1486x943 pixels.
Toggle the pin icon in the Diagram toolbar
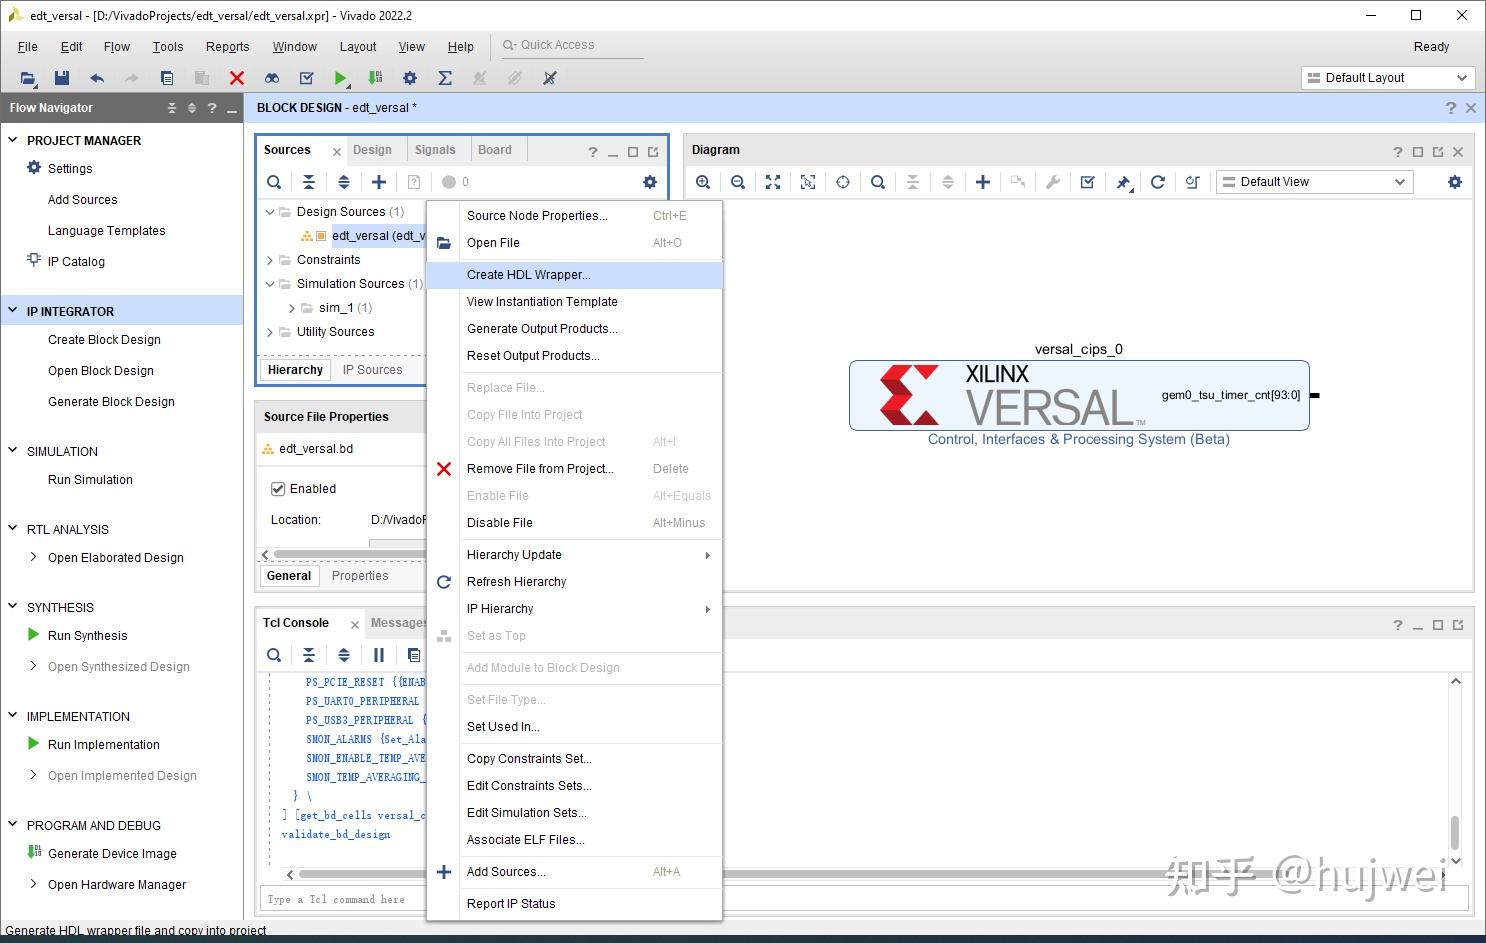point(1122,182)
